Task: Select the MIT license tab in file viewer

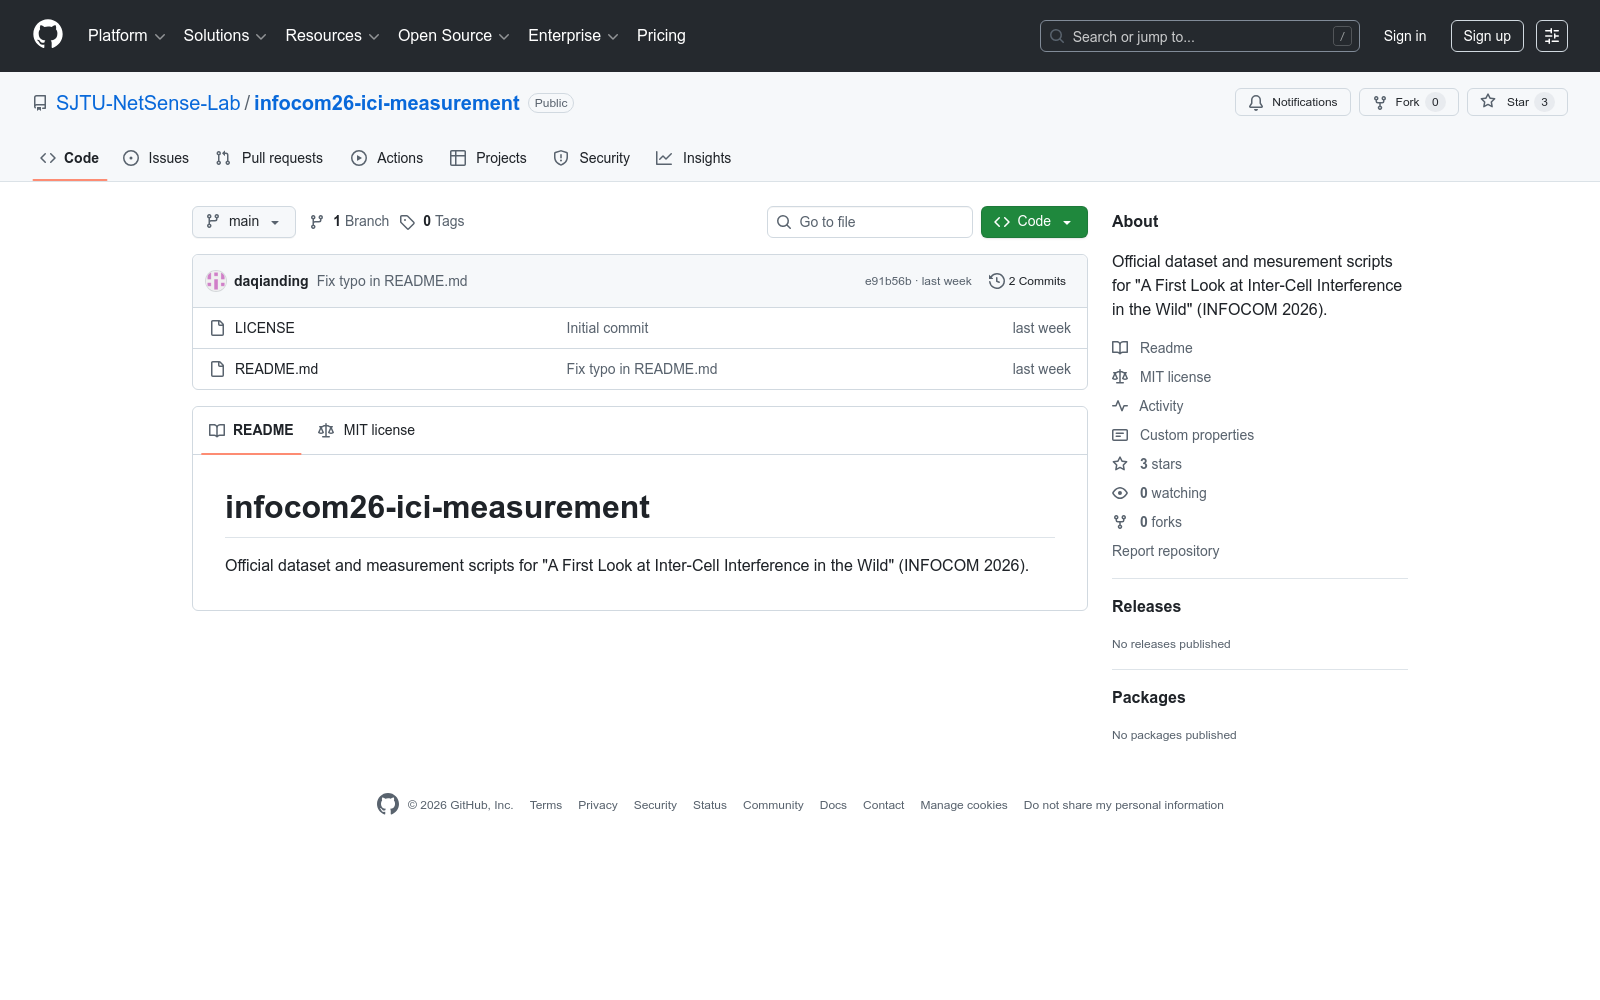Action: coord(366,430)
